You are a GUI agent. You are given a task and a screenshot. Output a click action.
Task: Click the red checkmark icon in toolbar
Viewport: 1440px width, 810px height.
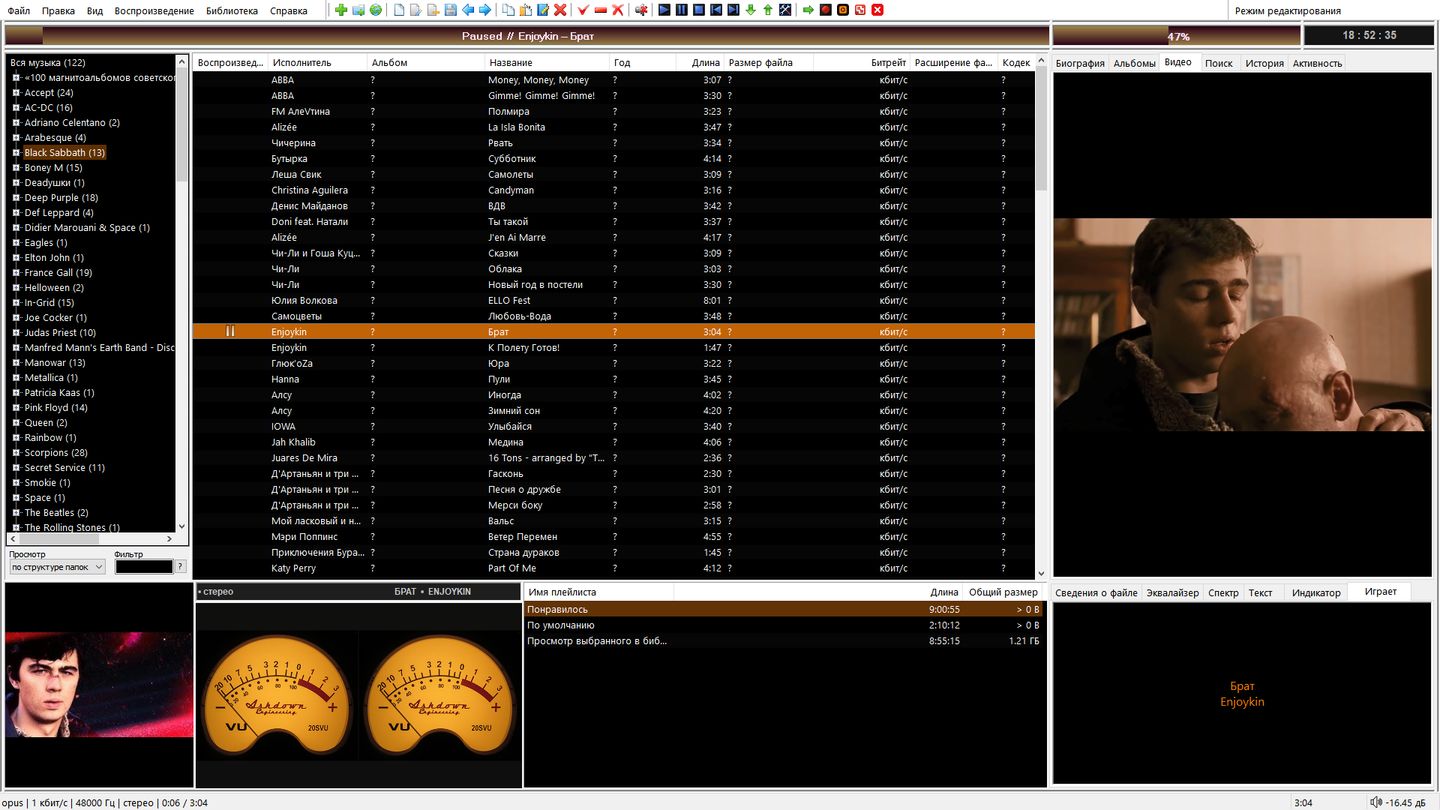583,10
